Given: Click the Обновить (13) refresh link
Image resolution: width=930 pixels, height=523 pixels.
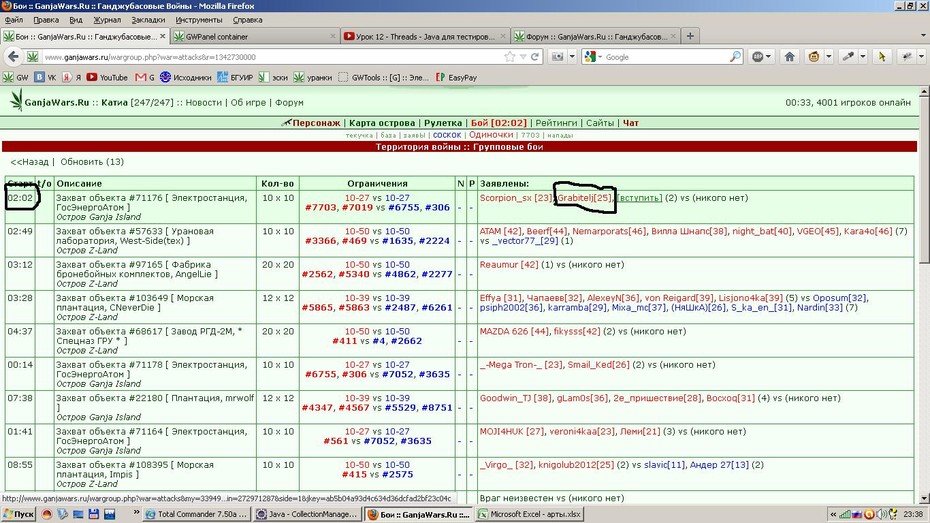Looking at the screenshot, I should pos(92,162).
